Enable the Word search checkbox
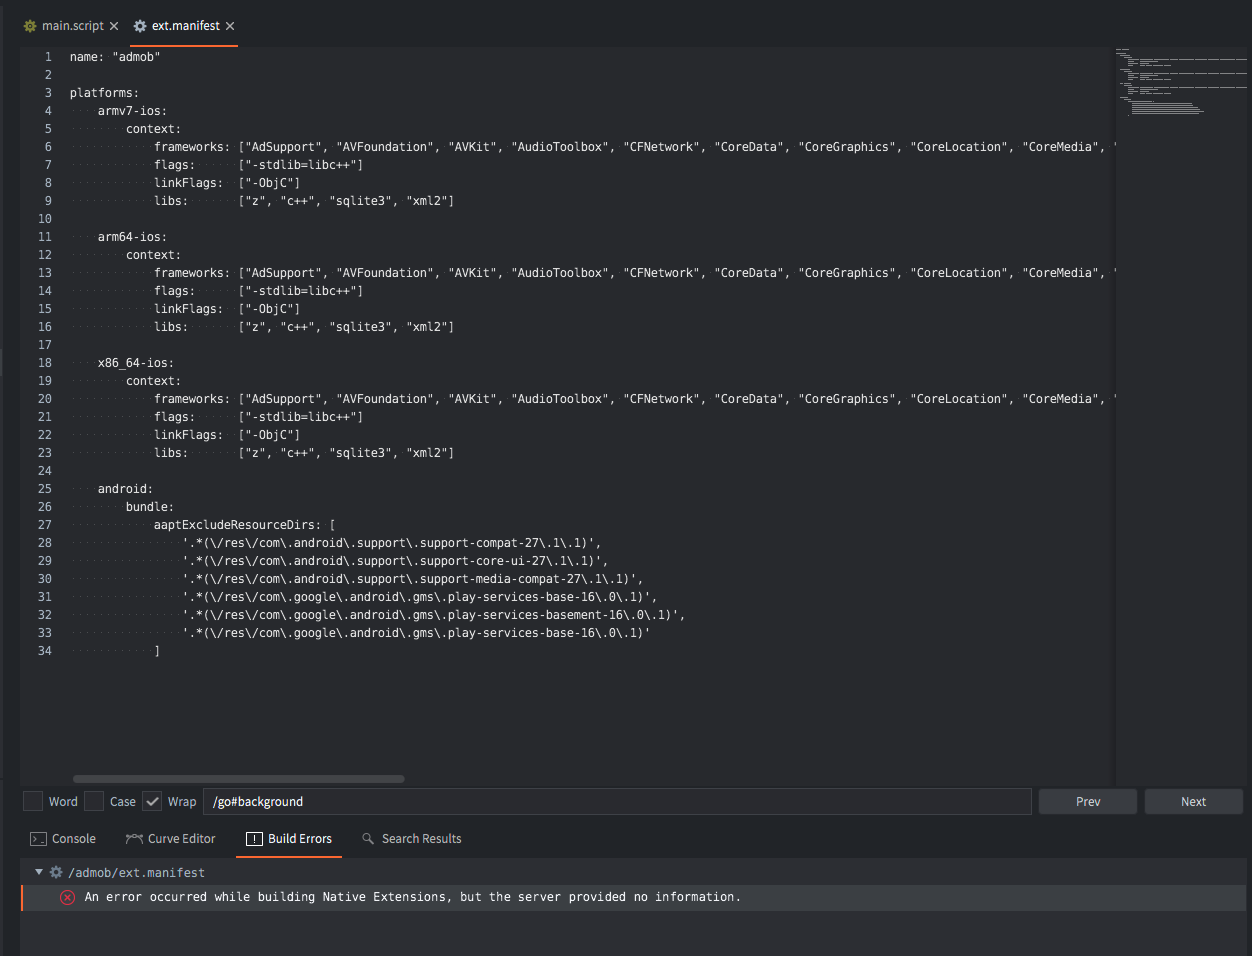The image size is (1252, 956). [x=33, y=801]
